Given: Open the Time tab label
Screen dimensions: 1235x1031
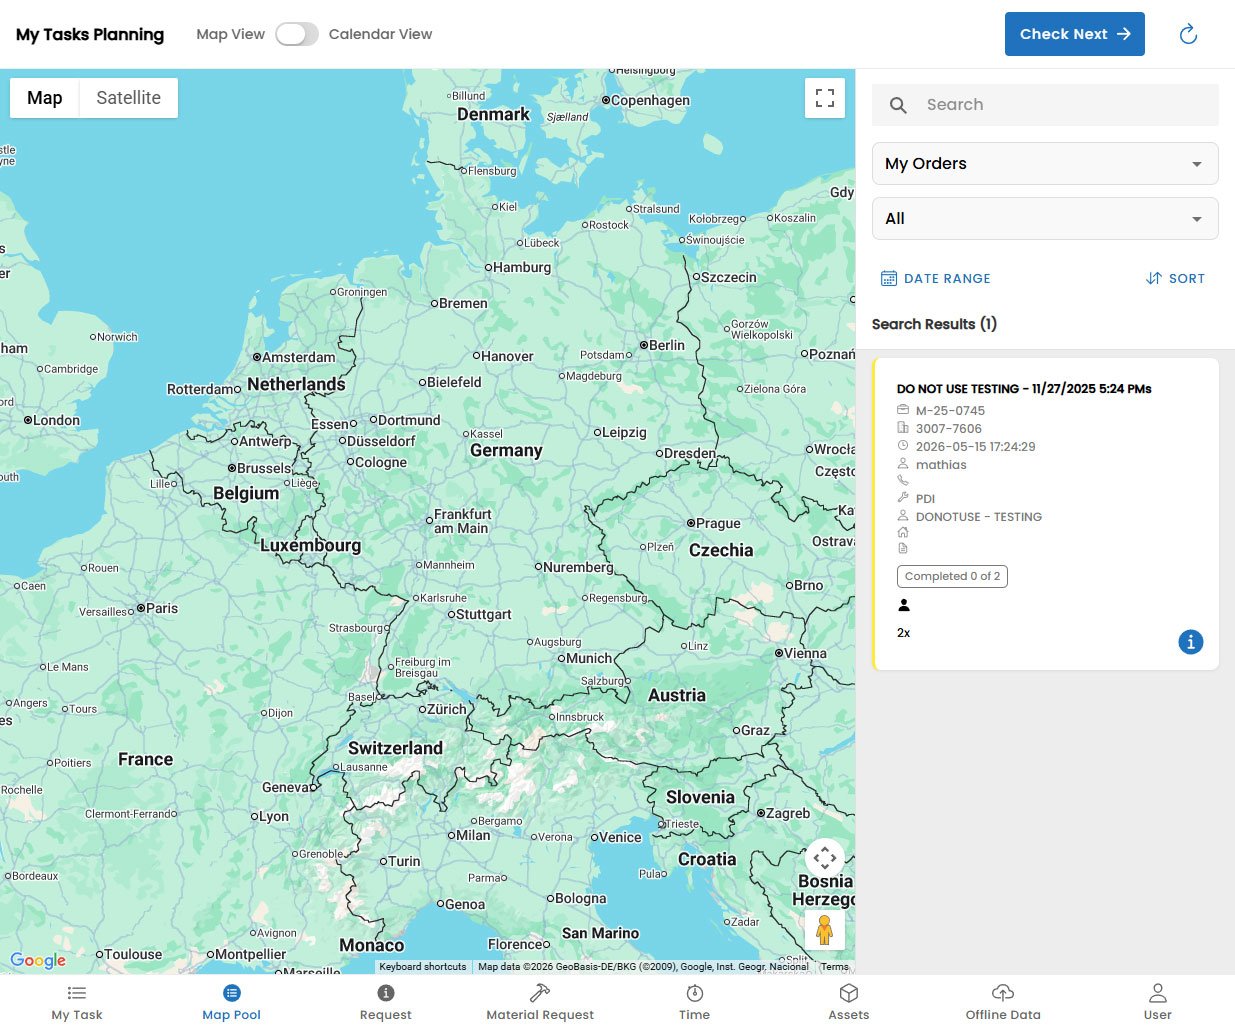Looking at the screenshot, I should click(x=694, y=1015).
